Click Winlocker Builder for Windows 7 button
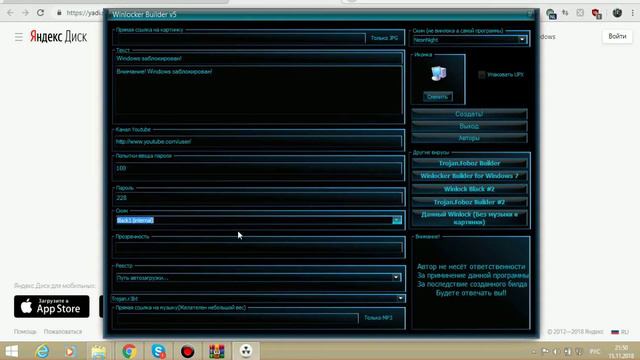This screenshot has width=640, height=360. [x=469, y=176]
